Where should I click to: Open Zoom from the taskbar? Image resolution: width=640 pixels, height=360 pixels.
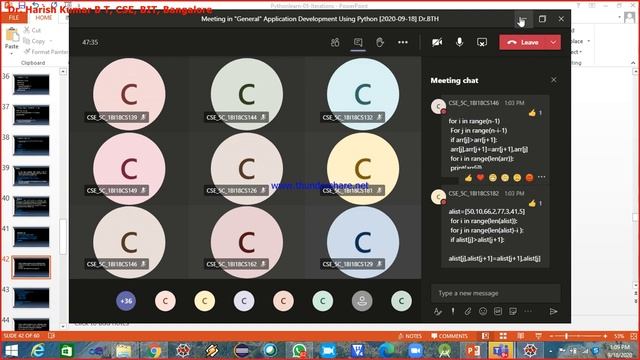click(415, 351)
